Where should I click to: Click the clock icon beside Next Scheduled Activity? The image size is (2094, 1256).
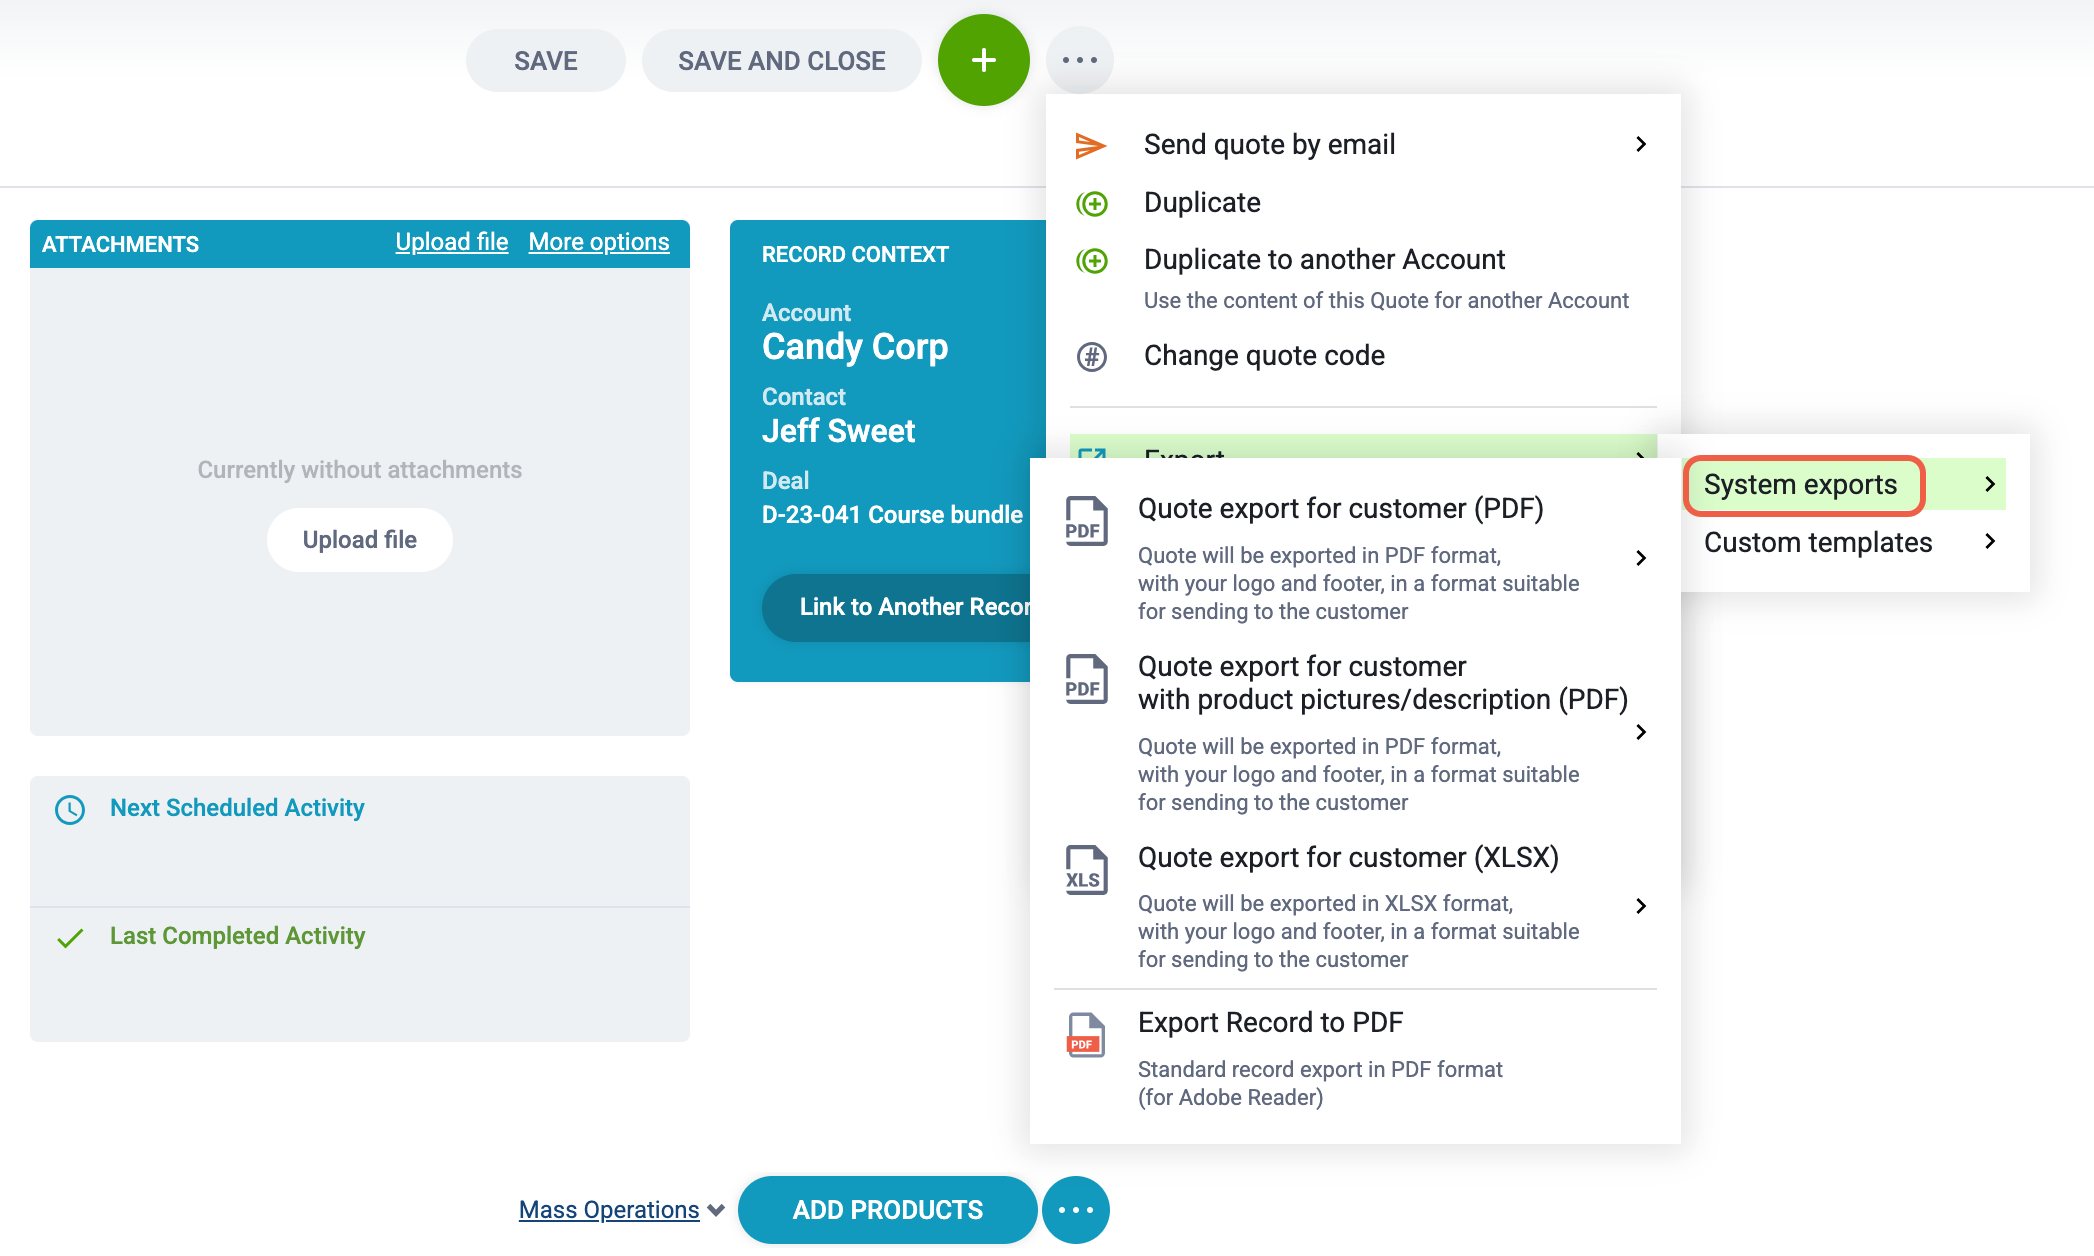point(70,809)
